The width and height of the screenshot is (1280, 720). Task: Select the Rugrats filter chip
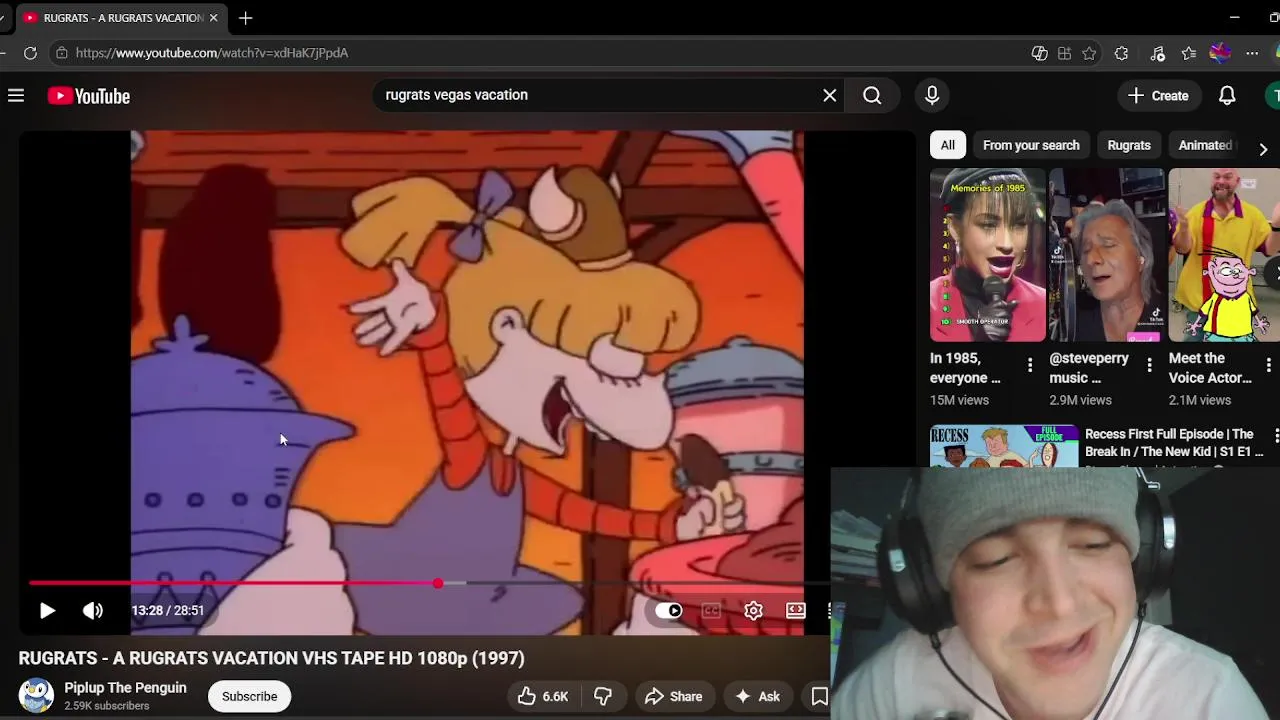[1129, 145]
